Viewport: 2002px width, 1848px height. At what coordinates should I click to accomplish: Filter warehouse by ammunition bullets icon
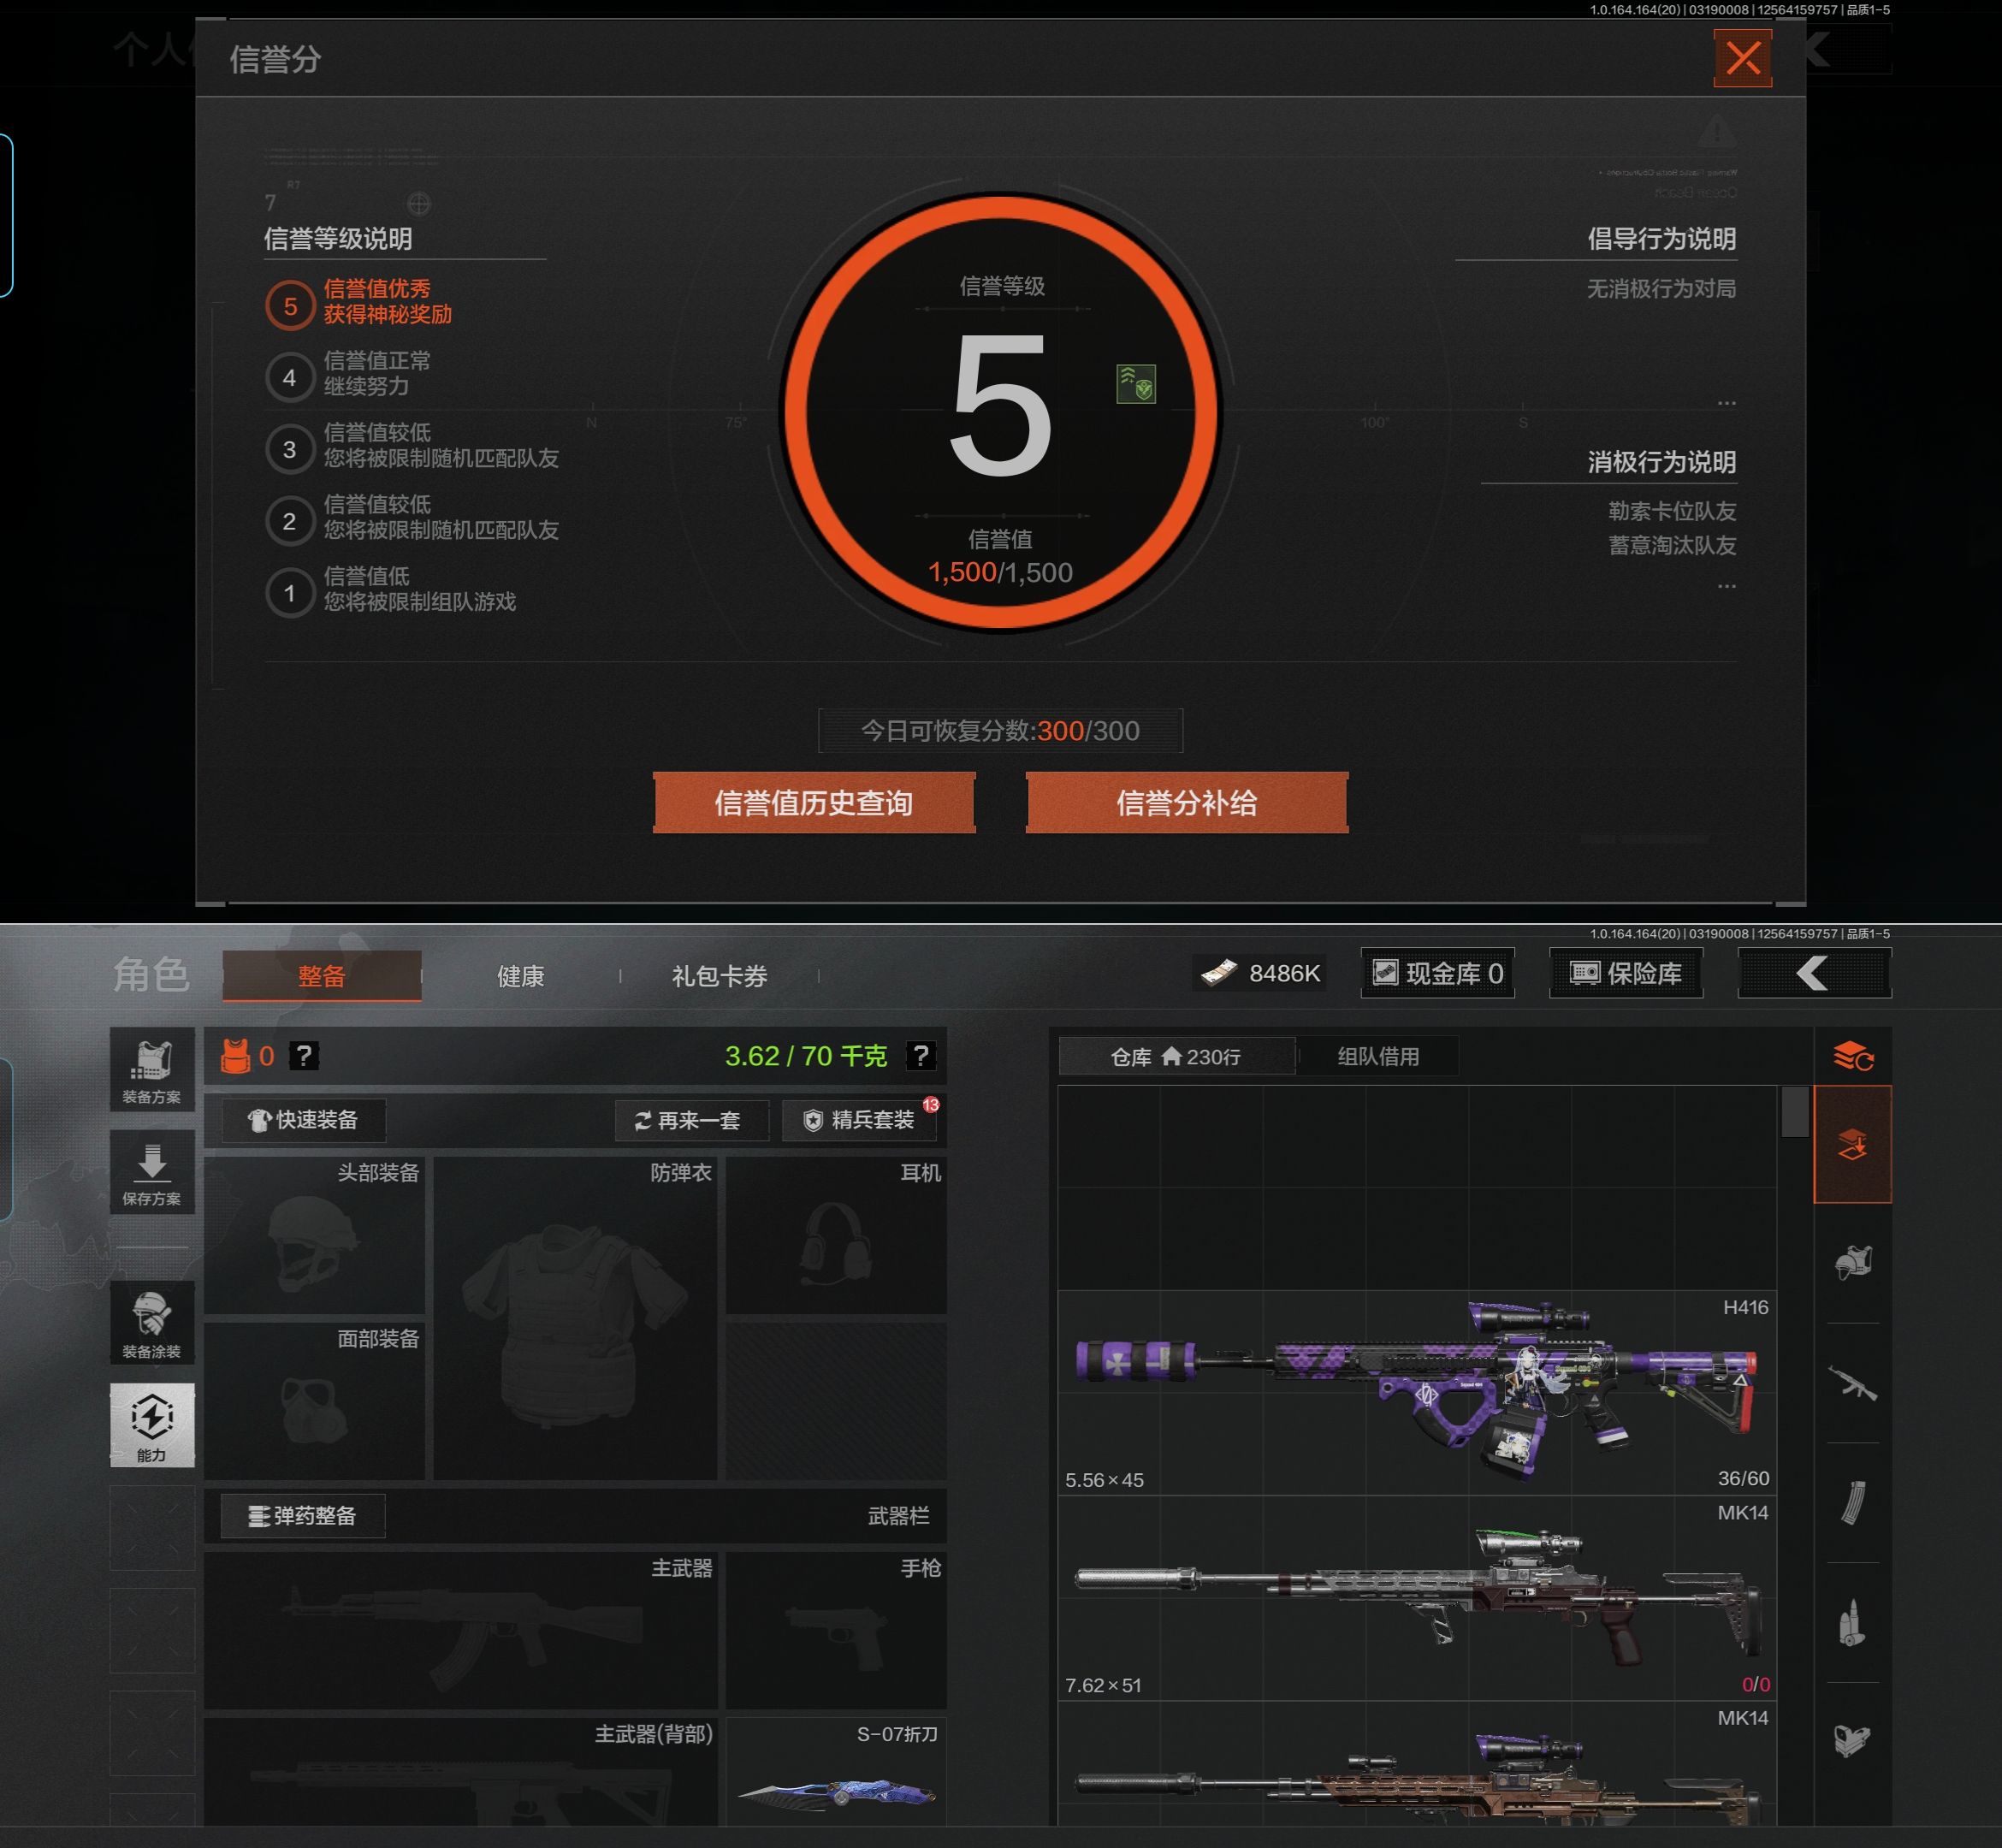(x=1852, y=1622)
